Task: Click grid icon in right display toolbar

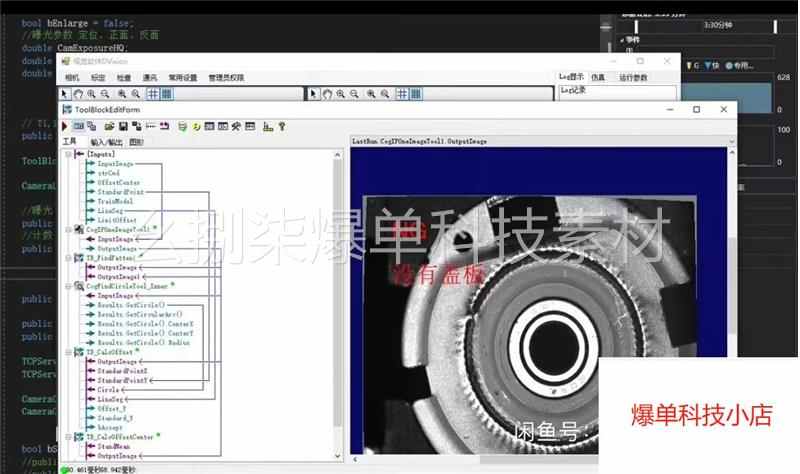Action: tap(402, 94)
